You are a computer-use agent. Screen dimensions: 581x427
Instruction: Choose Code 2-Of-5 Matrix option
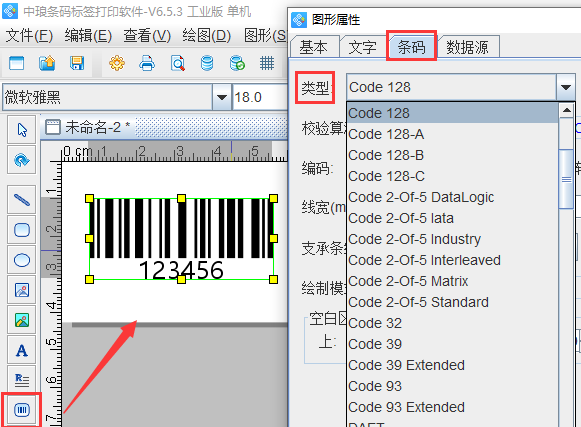click(453, 281)
